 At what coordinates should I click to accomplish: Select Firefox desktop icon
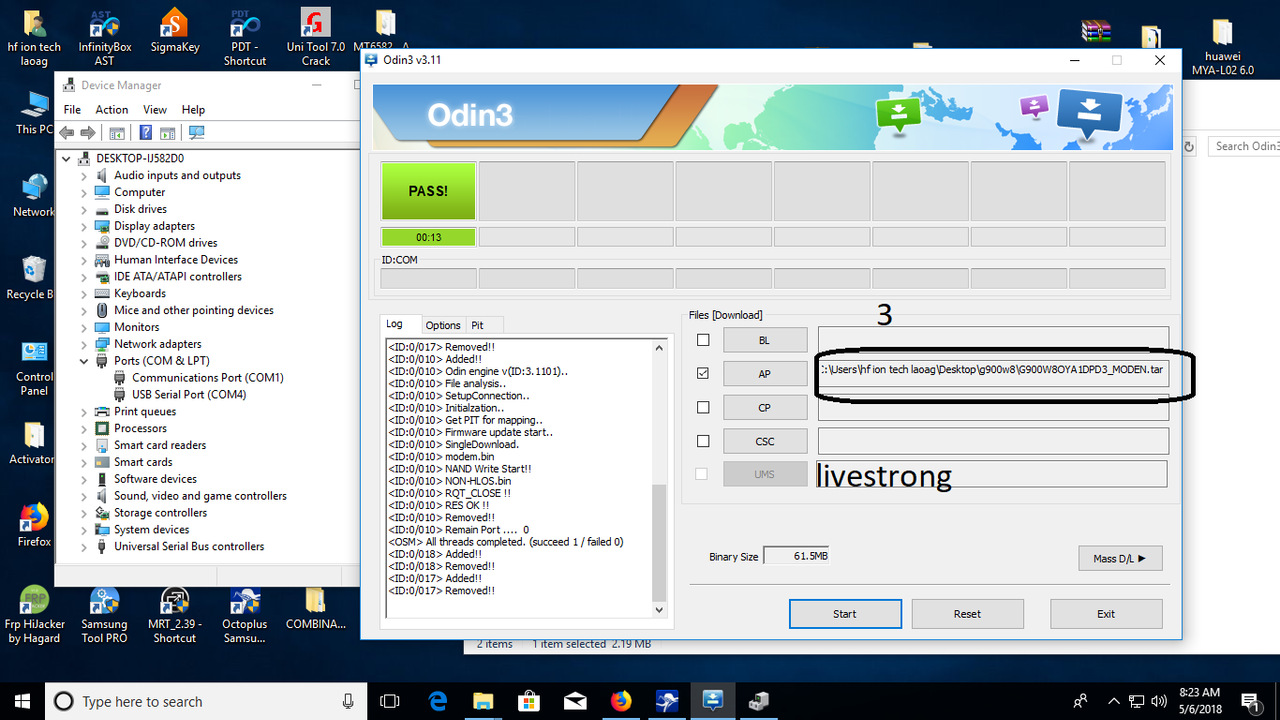(x=34, y=525)
